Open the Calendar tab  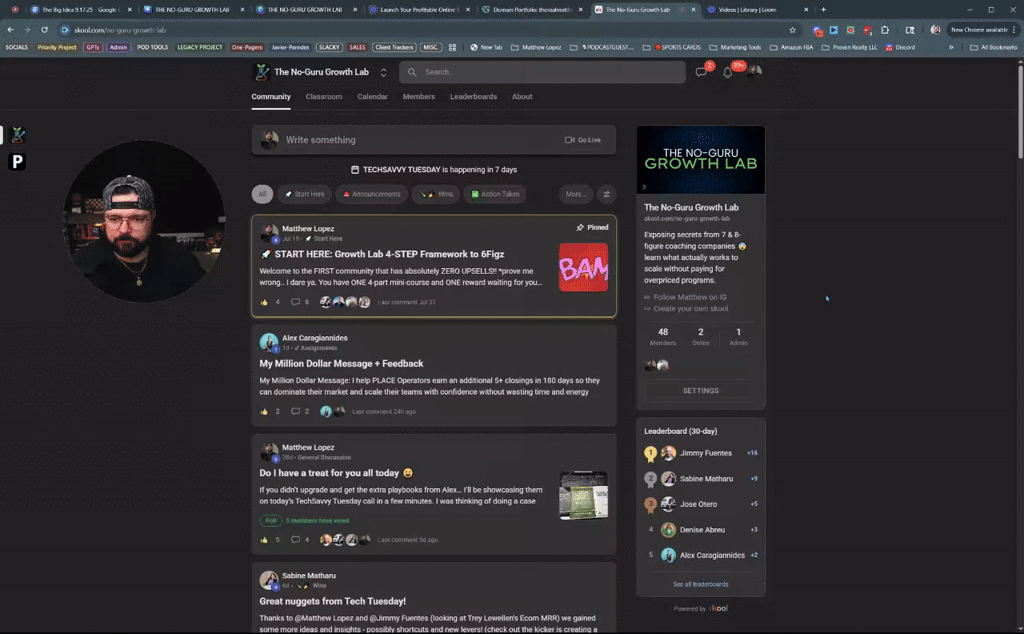point(372,97)
